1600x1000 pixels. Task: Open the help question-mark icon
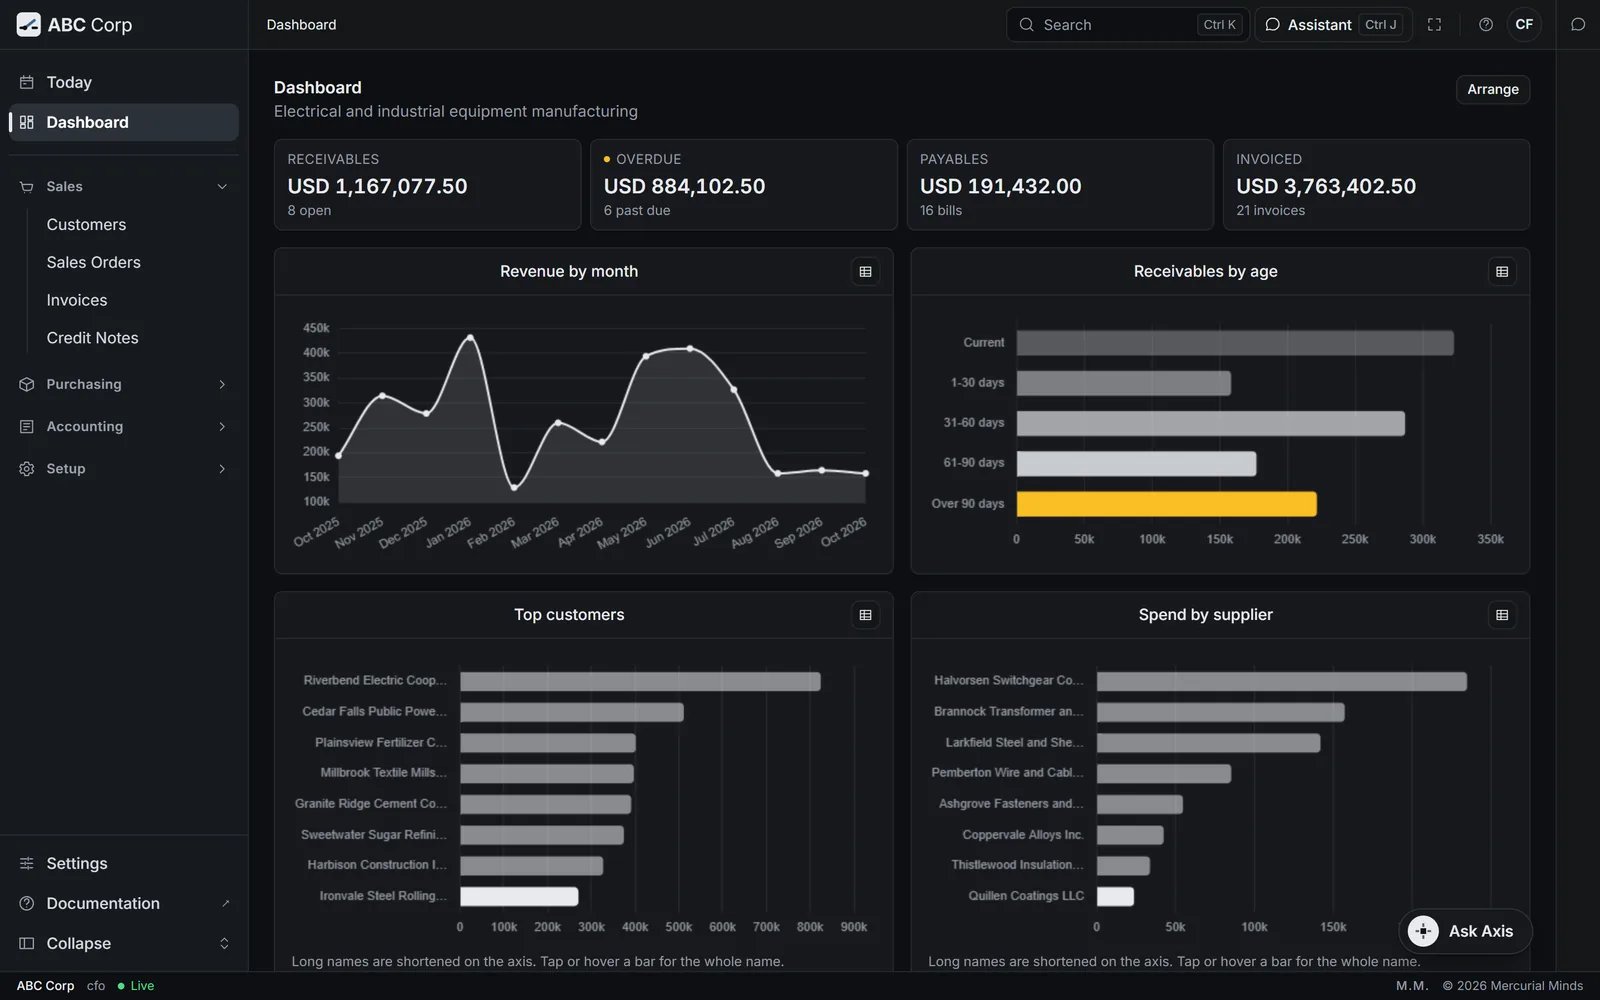pyautogui.click(x=1486, y=25)
